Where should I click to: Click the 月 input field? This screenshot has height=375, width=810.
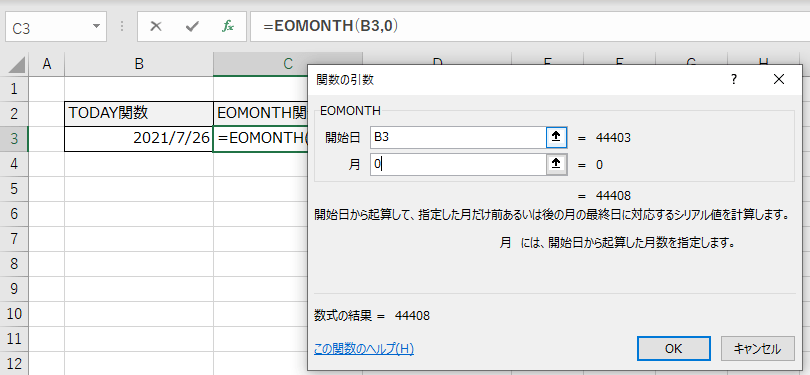click(458, 164)
